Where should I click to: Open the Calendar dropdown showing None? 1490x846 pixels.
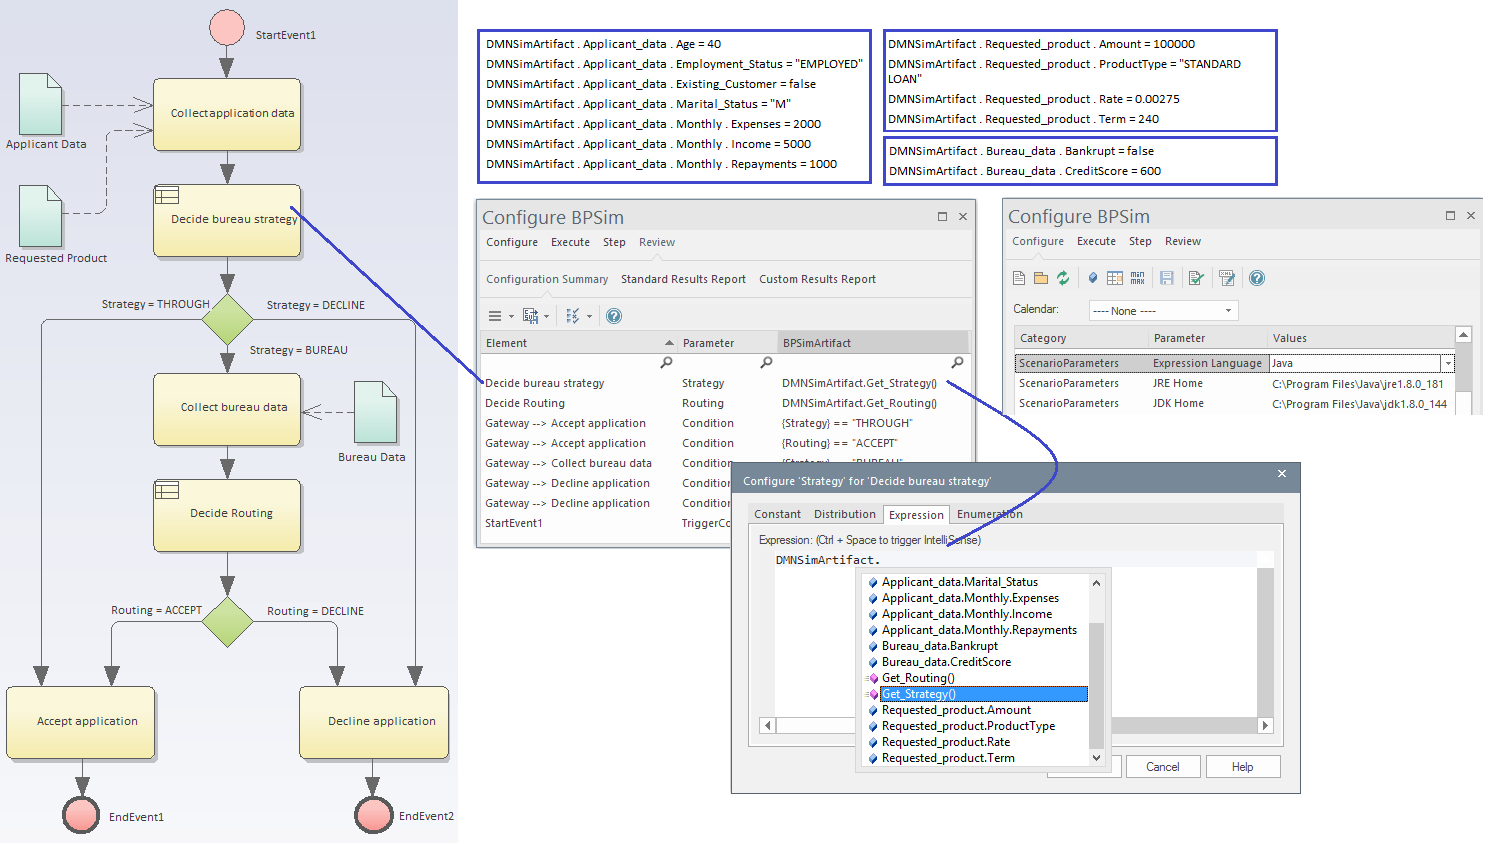pyautogui.click(x=1163, y=311)
